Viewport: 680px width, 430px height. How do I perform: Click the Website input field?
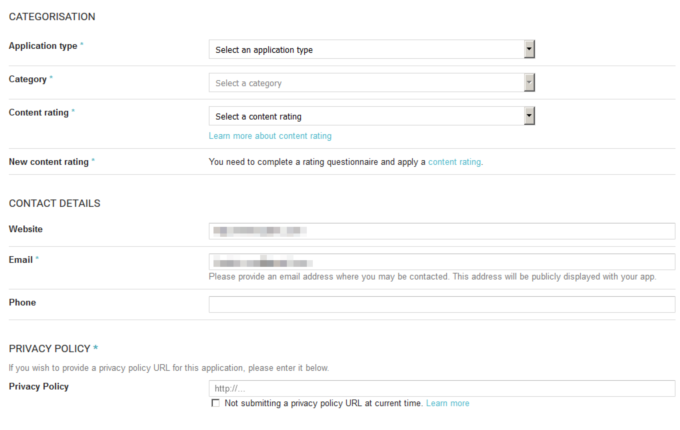[442, 231]
